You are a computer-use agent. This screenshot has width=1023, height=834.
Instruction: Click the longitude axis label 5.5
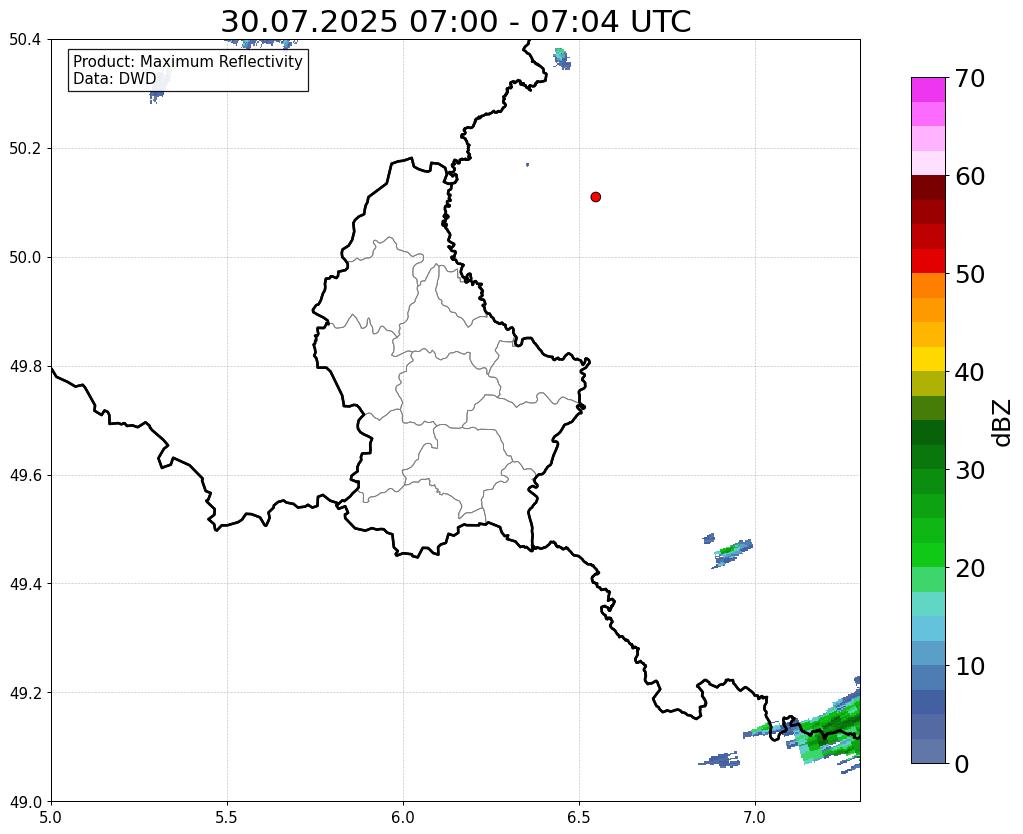coord(227,818)
